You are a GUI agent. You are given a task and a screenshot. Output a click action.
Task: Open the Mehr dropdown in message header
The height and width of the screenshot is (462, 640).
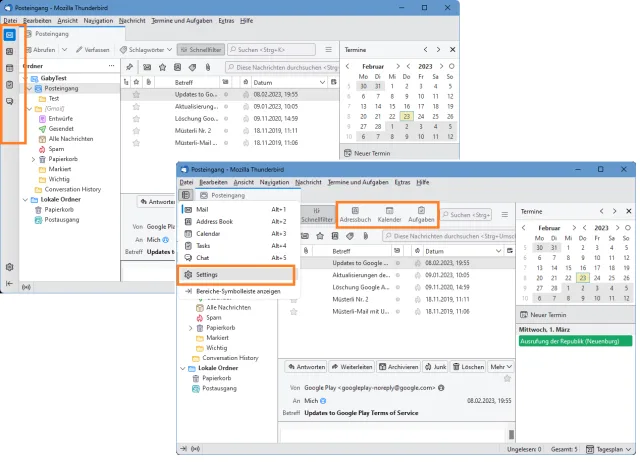(x=501, y=366)
